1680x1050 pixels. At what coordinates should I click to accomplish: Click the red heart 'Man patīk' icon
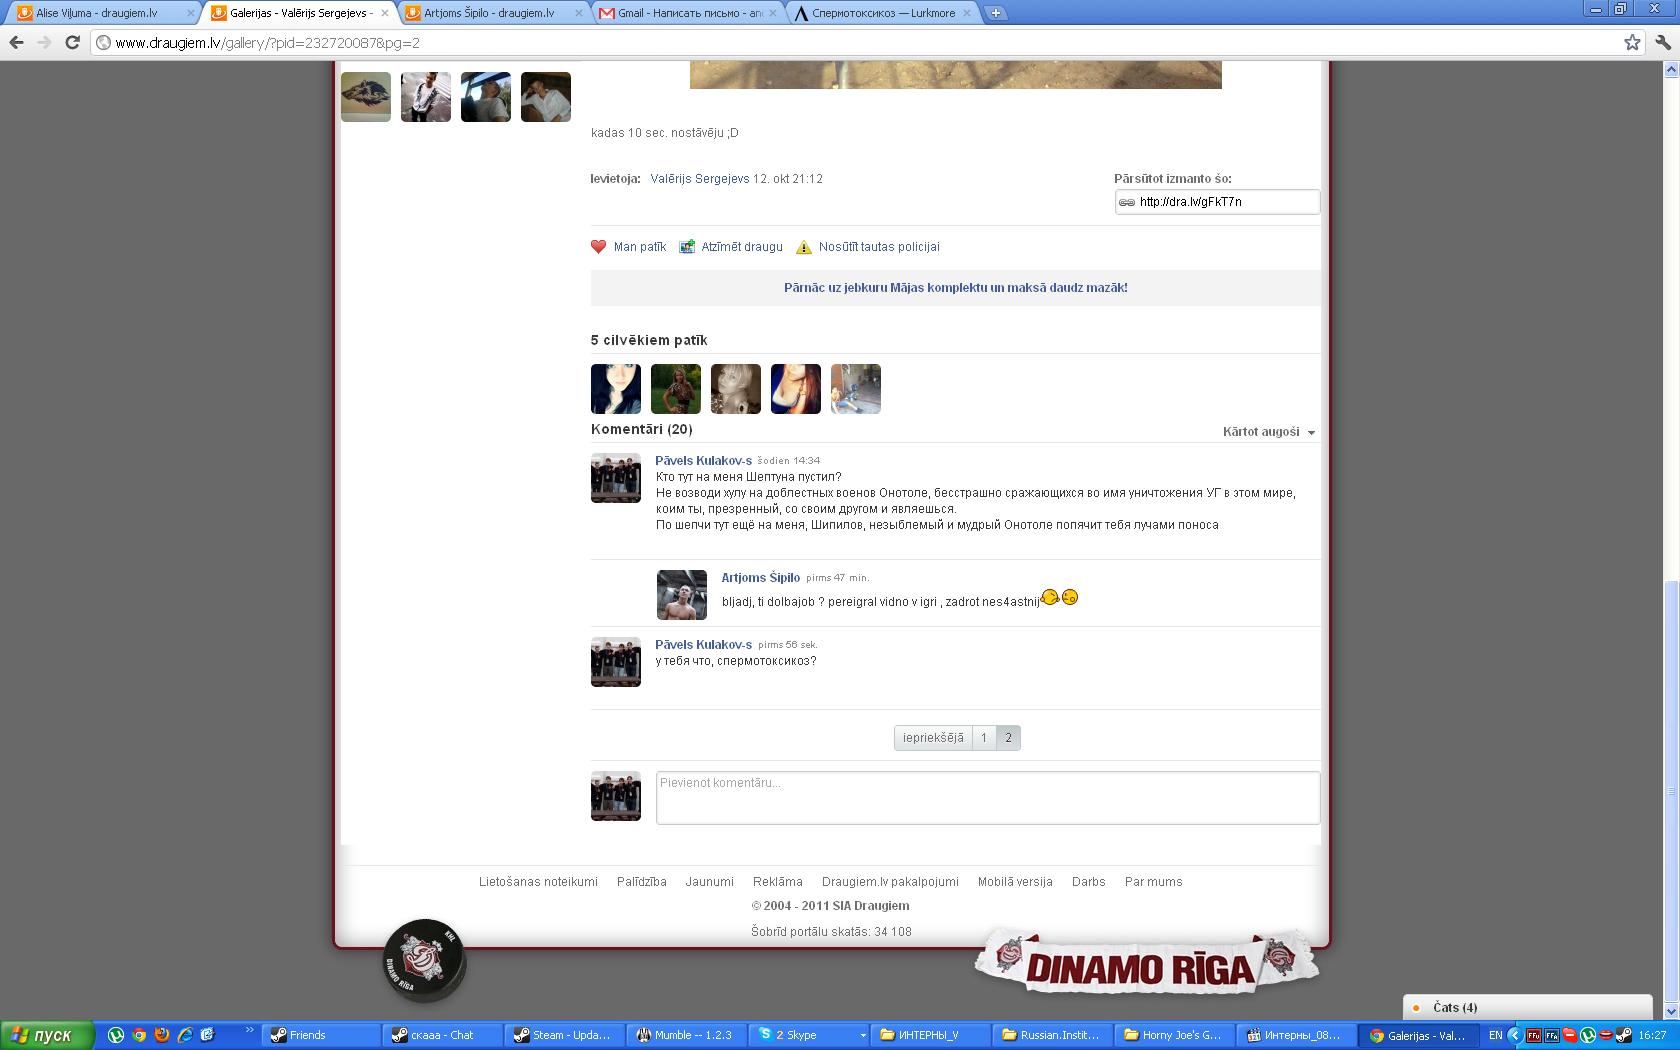pyautogui.click(x=599, y=247)
